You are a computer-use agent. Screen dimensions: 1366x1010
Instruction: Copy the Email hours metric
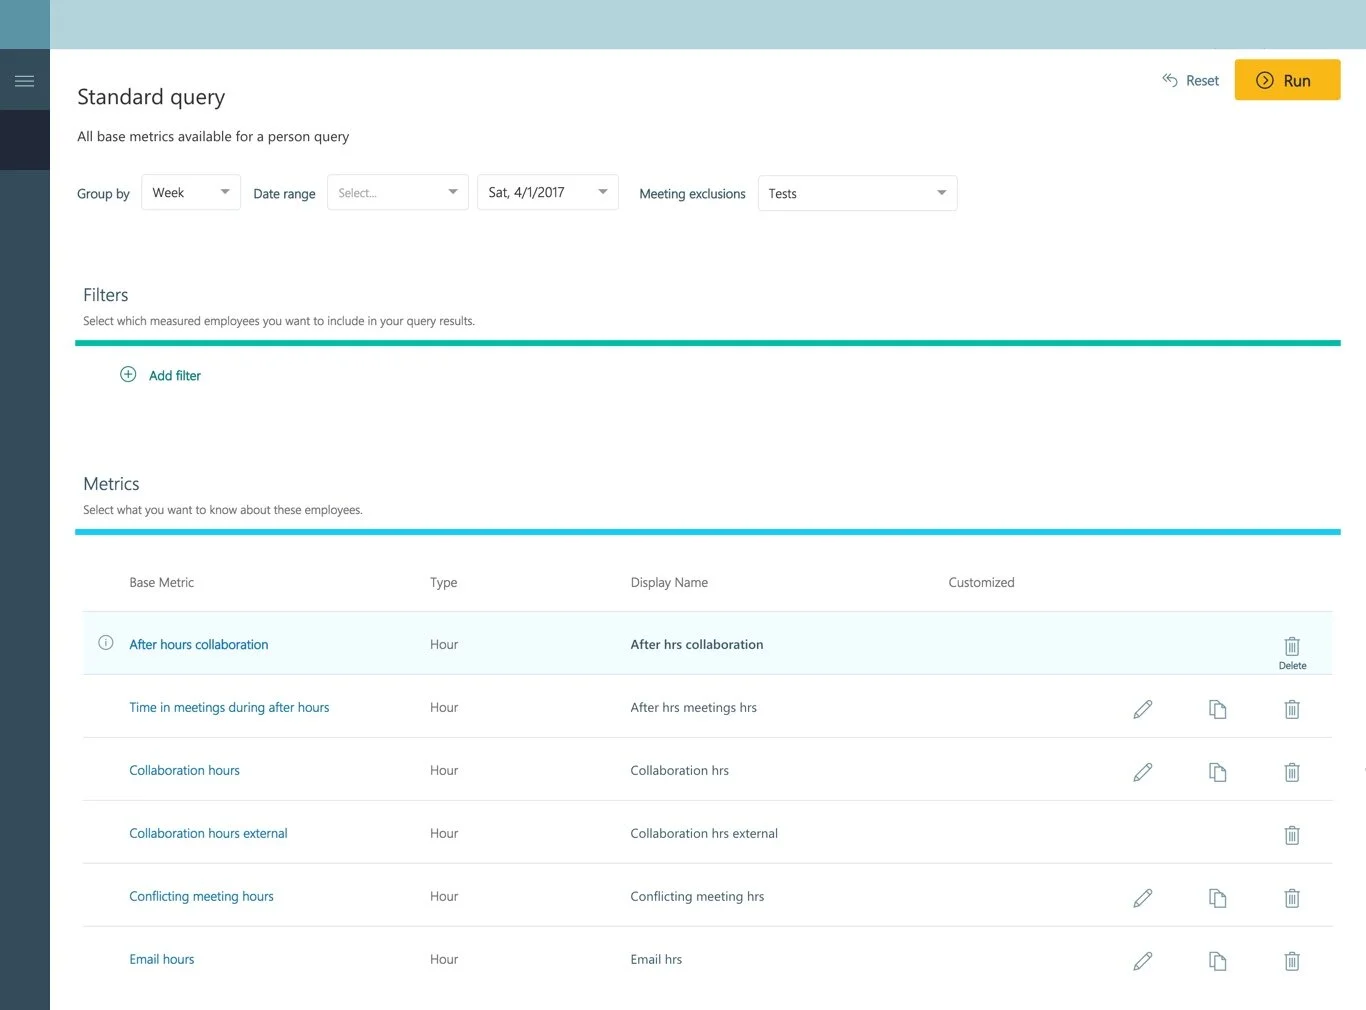(x=1217, y=961)
